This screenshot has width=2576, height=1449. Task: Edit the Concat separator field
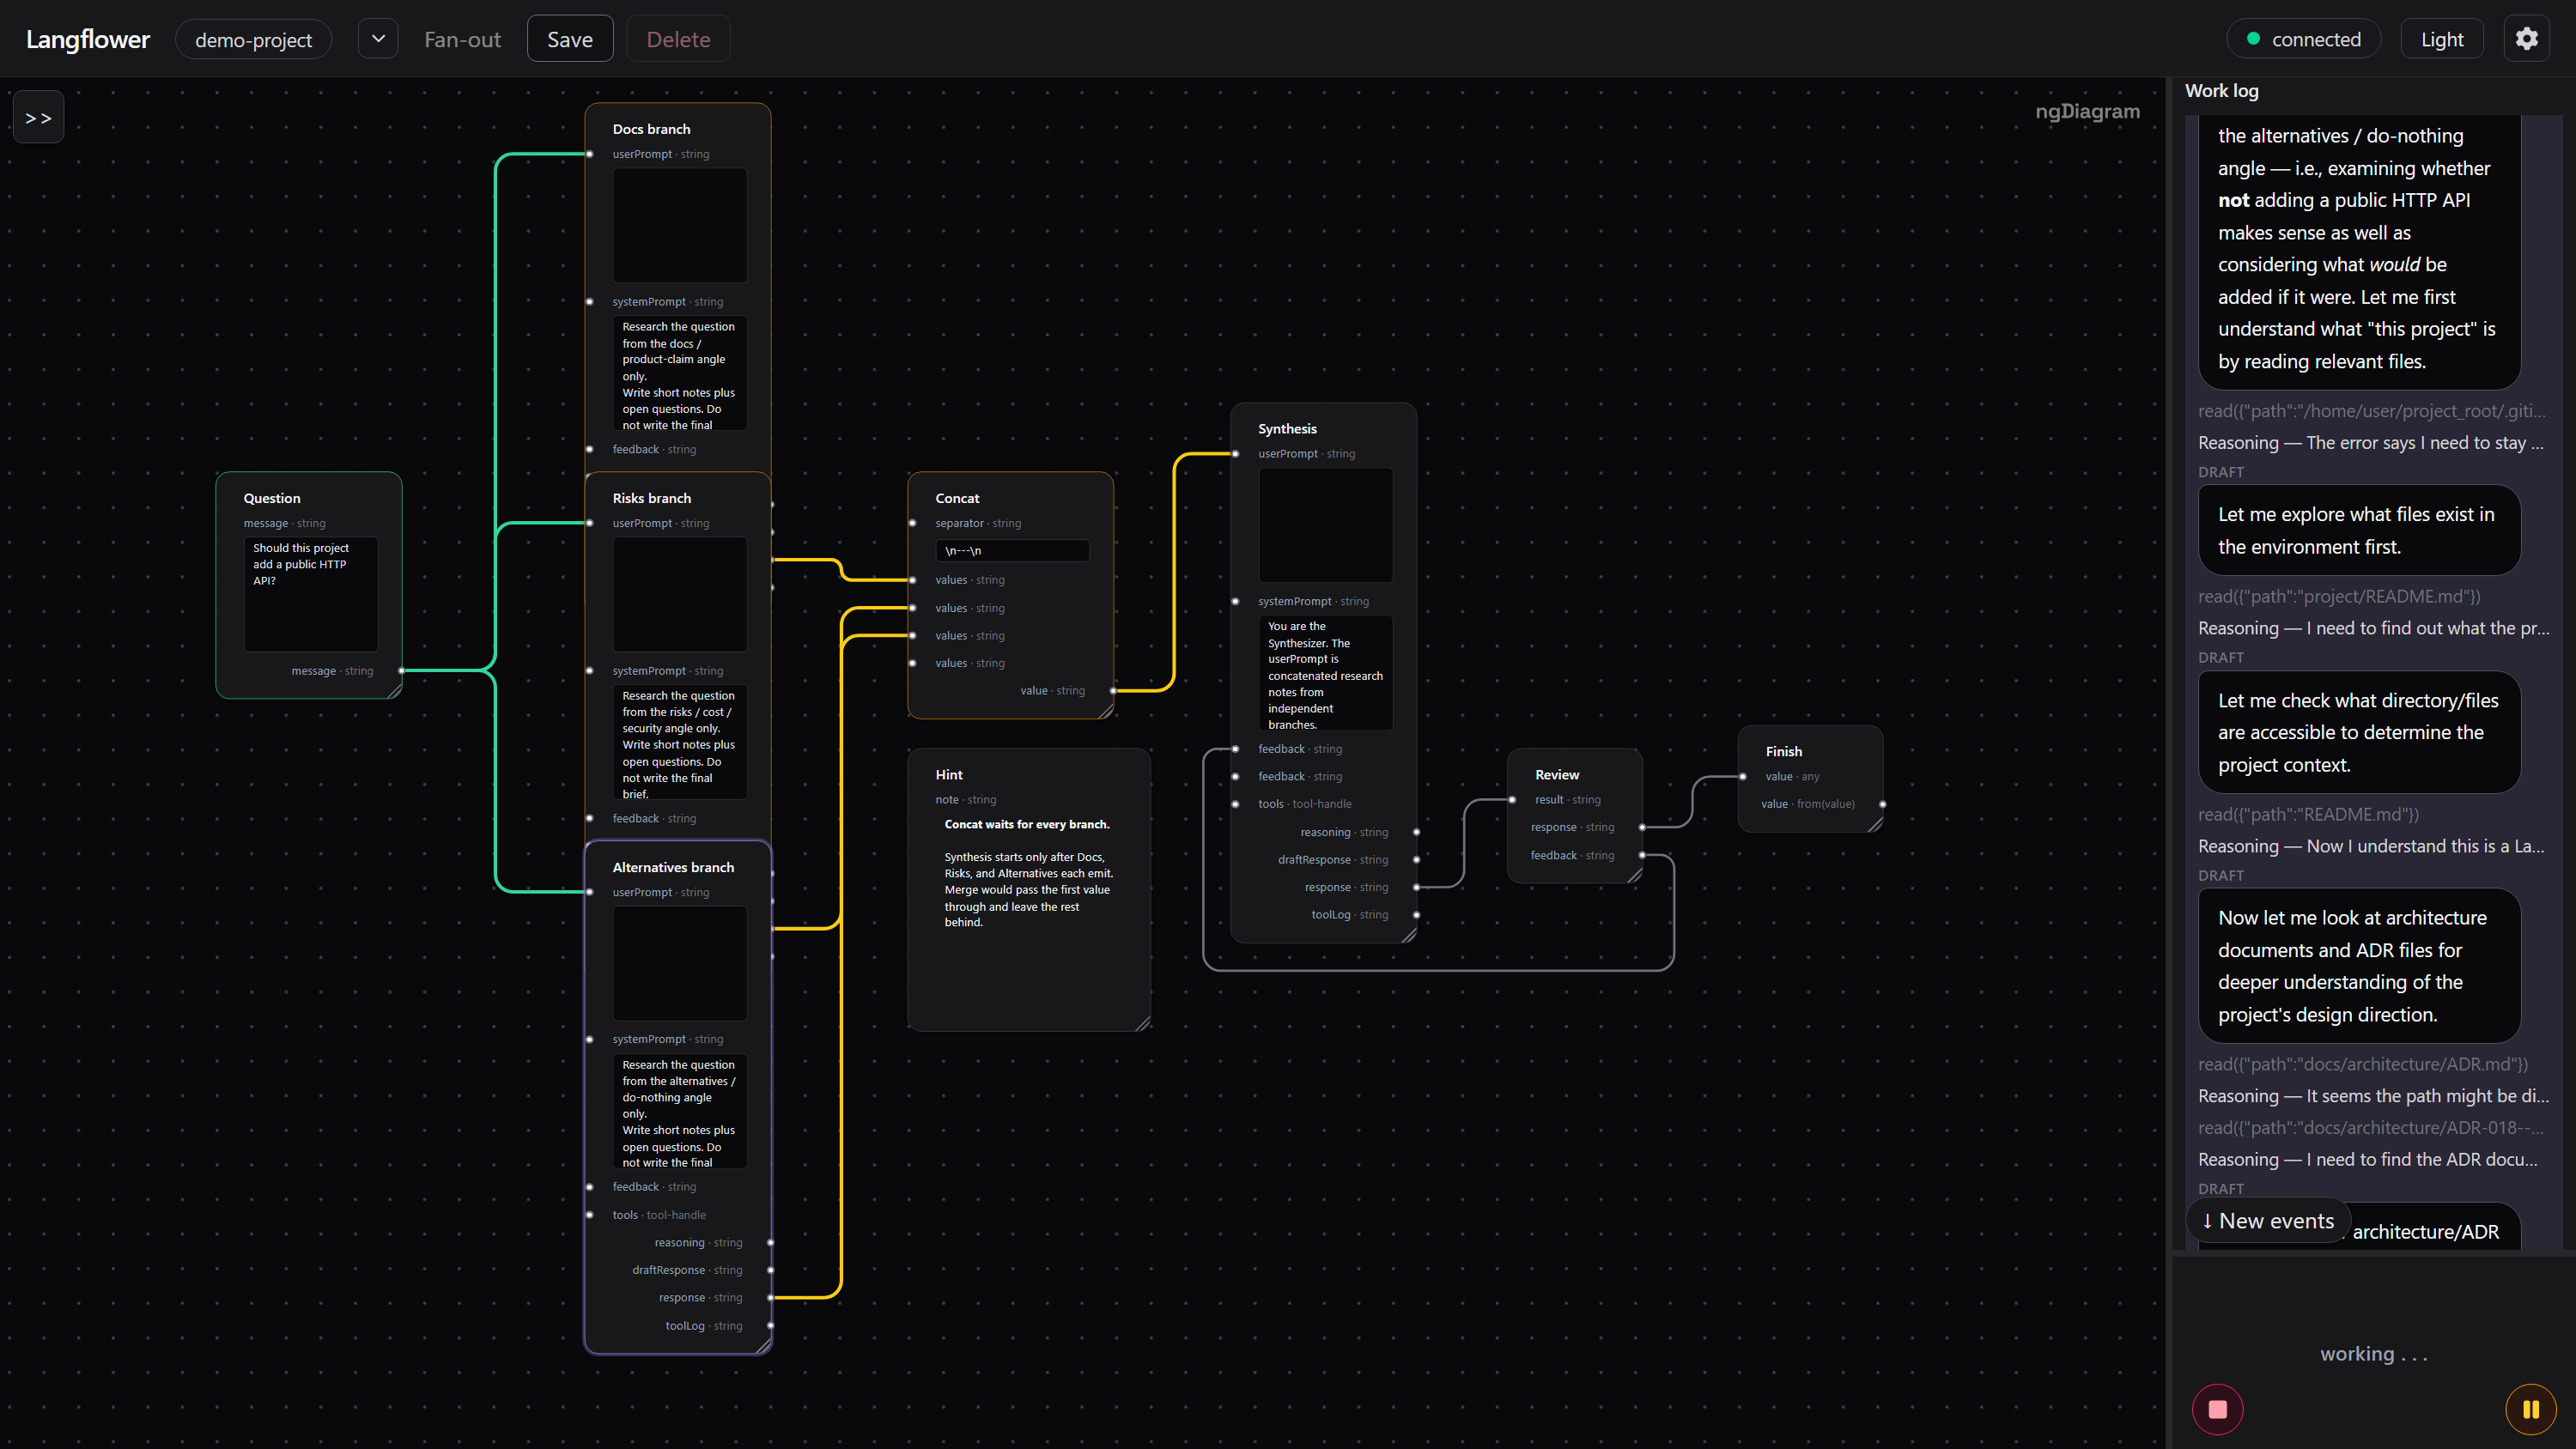pyautogui.click(x=1012, y=550)
